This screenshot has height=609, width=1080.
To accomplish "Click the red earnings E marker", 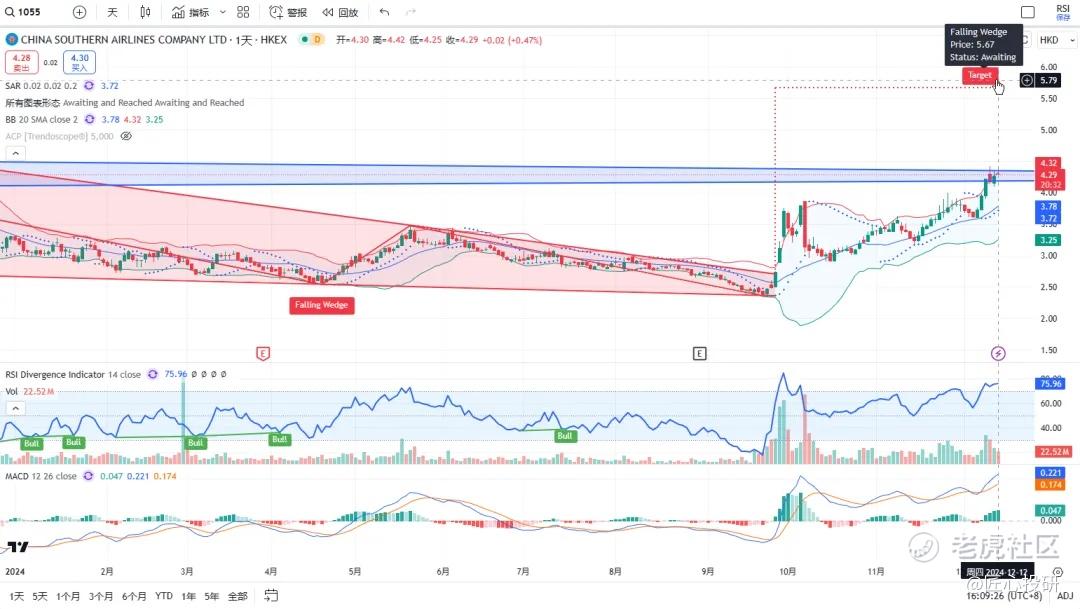I will [x=262, y=353].
